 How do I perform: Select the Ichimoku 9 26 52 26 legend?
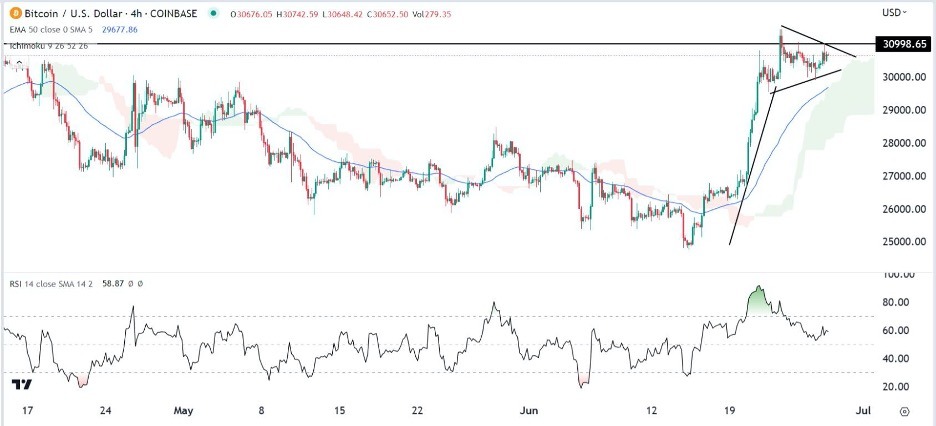click(47, 44)
